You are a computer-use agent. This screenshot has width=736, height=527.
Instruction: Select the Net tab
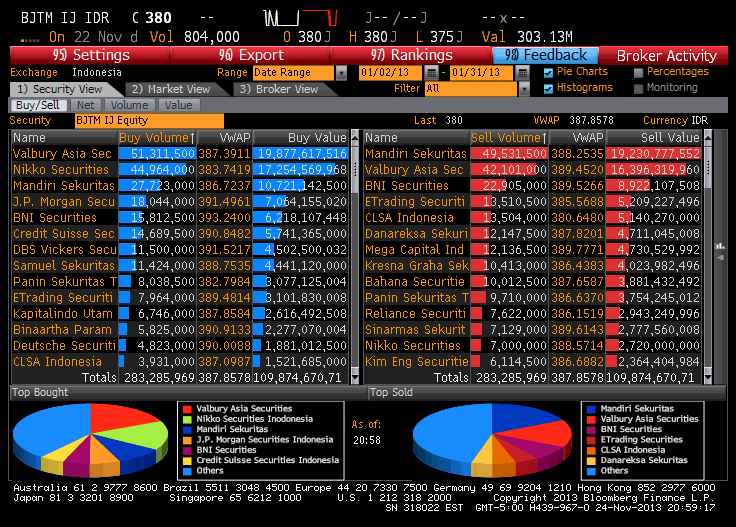pos(86,105)
